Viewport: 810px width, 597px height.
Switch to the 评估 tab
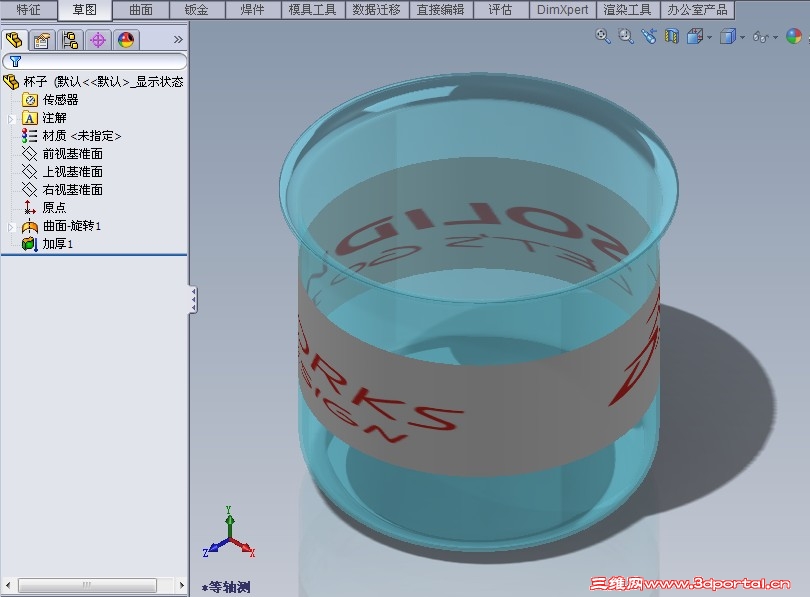[501, 10]
